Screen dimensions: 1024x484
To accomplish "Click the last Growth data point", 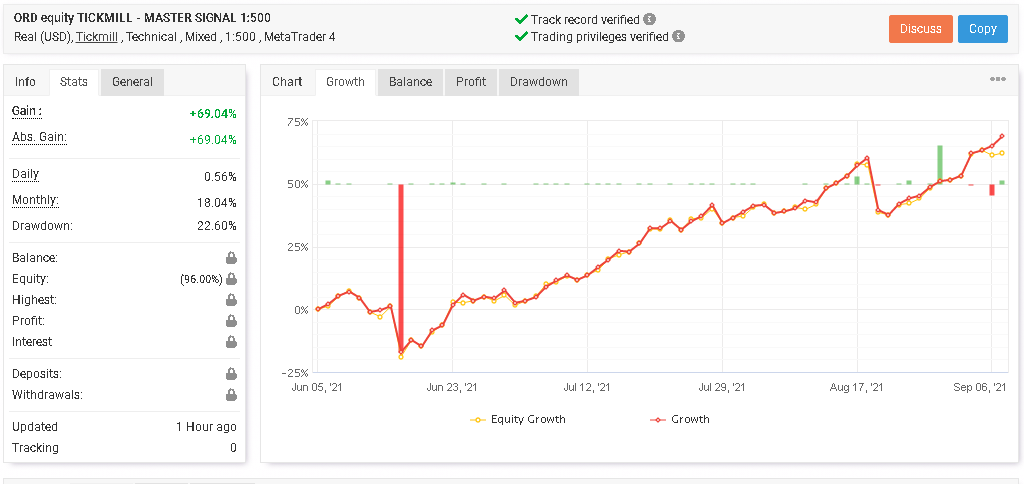I will (1002, 137).
